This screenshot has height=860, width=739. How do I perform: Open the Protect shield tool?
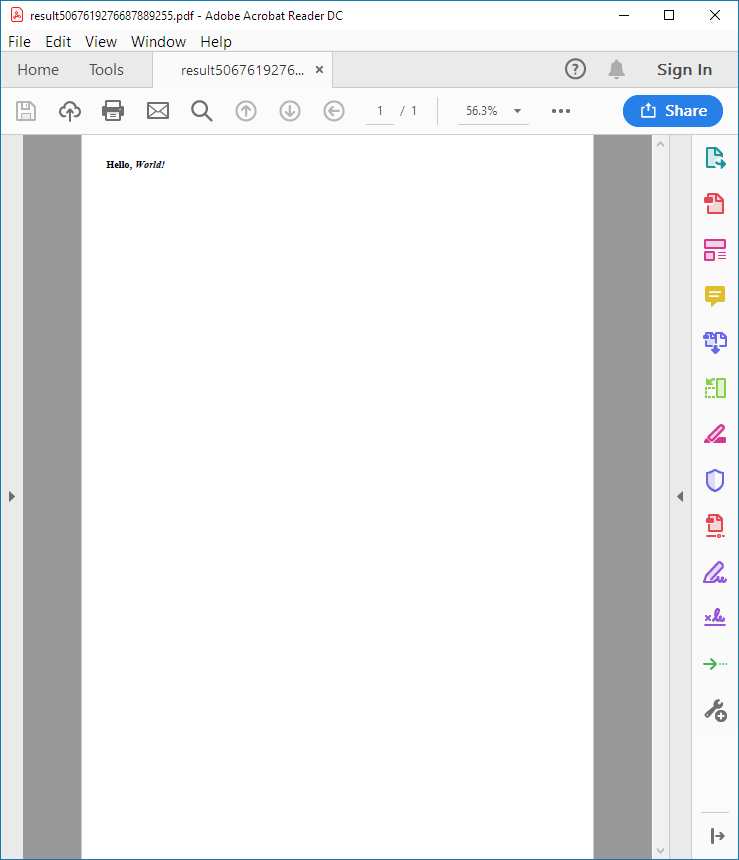click(x=715, y=481)
